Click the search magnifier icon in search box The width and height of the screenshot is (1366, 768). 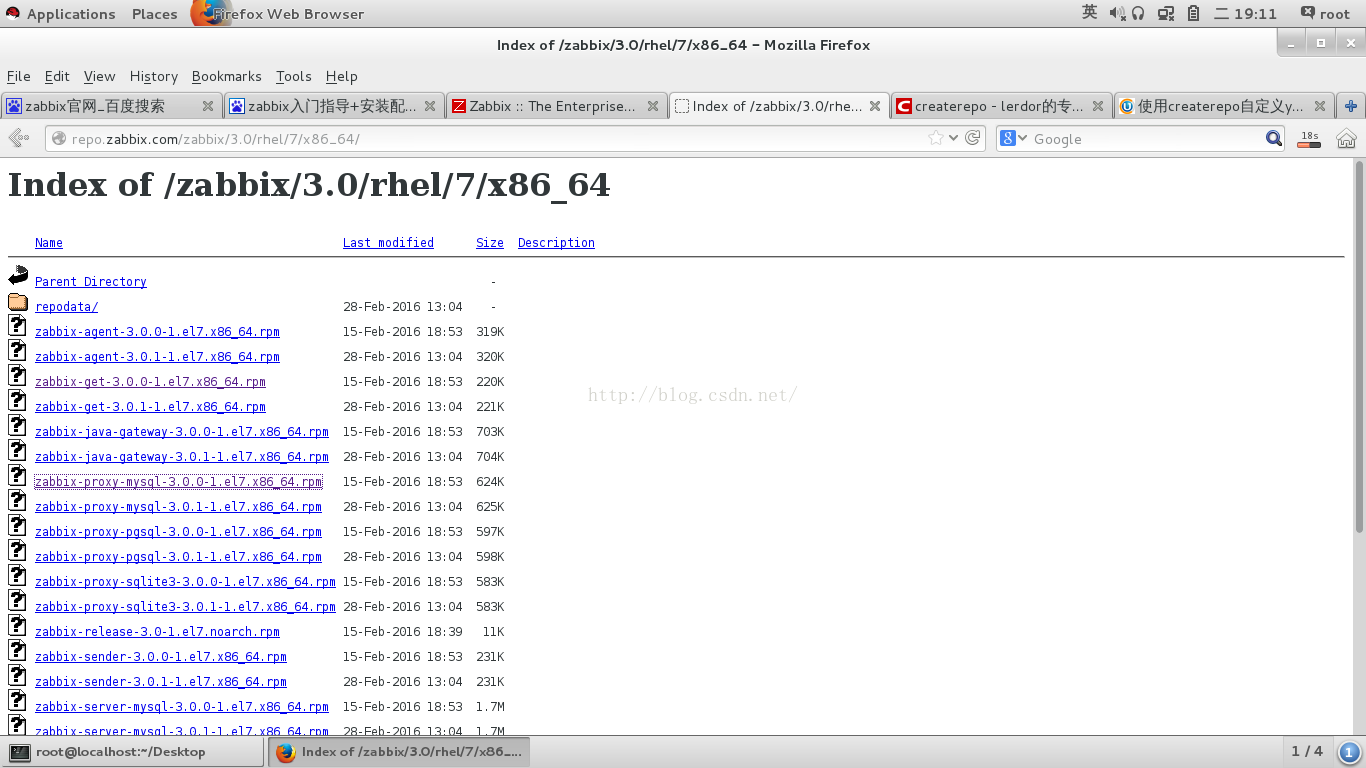[1274, 138]
